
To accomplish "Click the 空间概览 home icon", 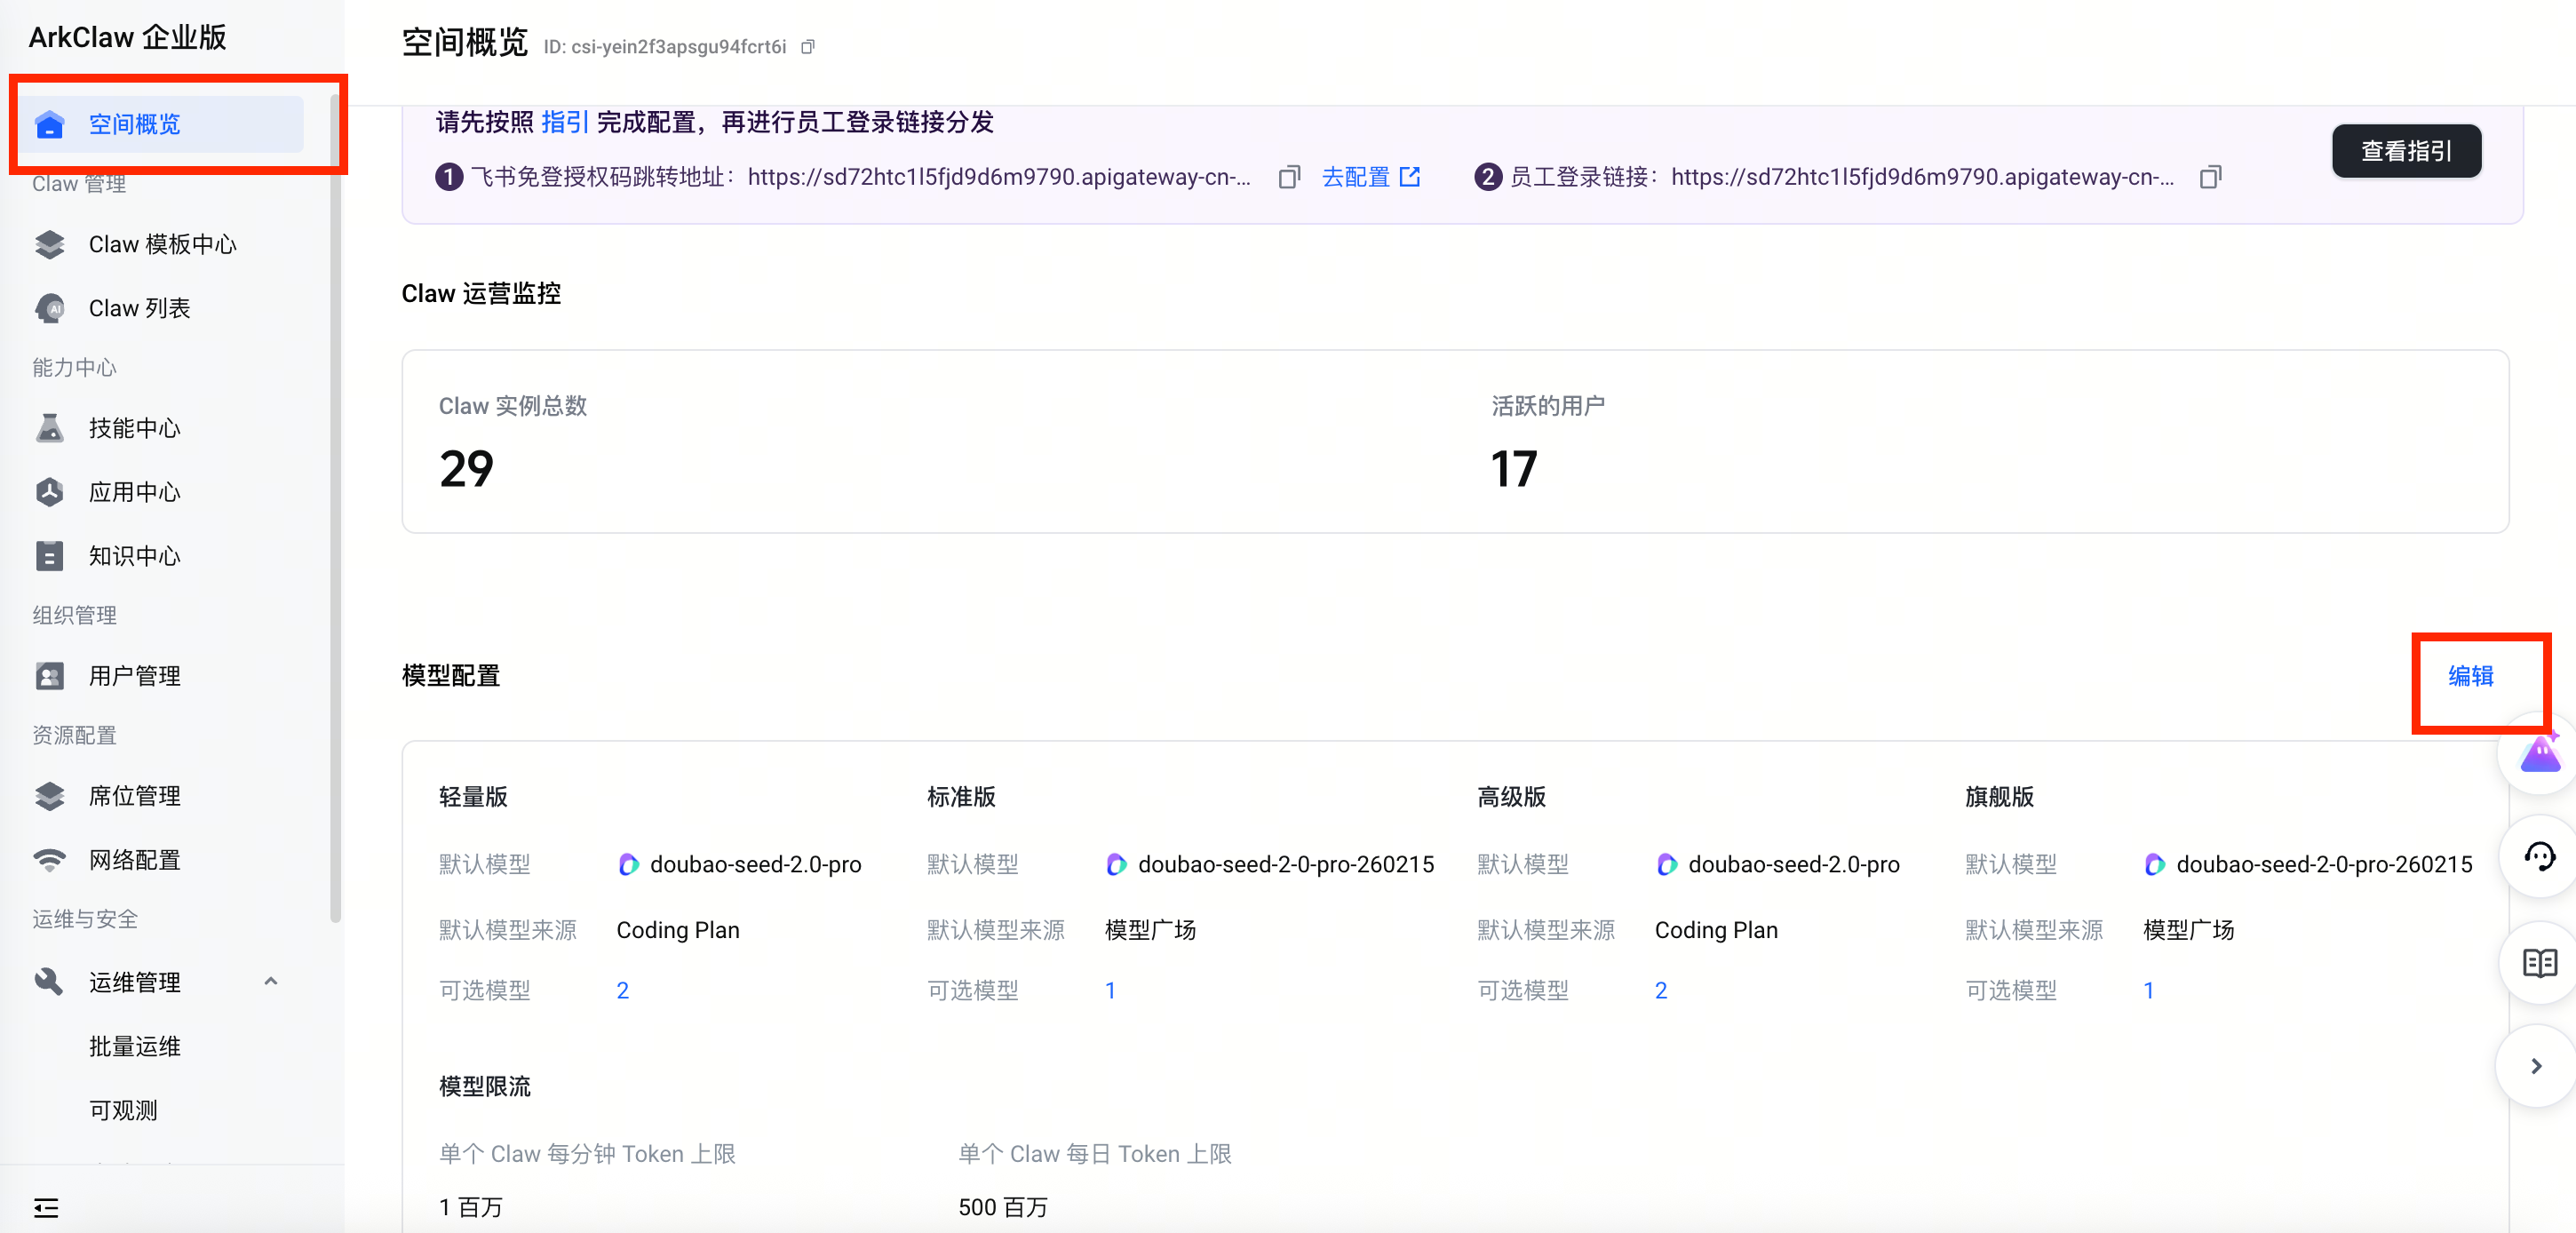I will point(49,124).
